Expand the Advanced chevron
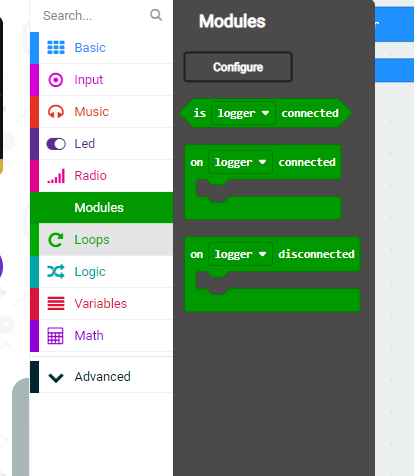The width and height of the screenshot is (414, 476). [x=56, y=377]
